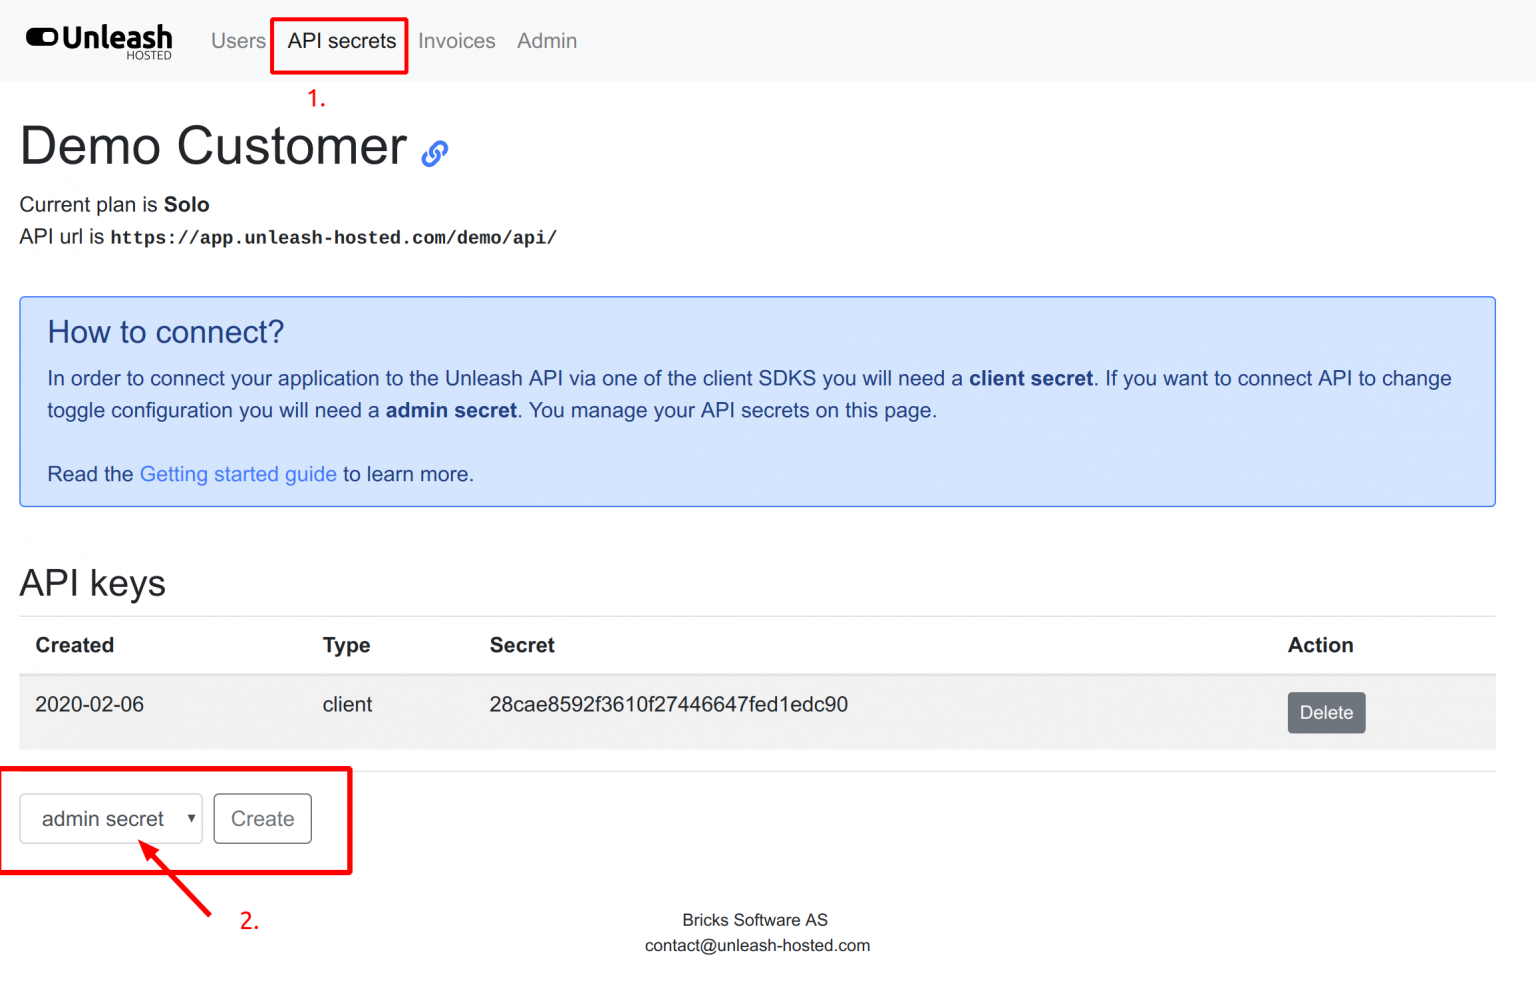Open the secret type dropdown

(x=110, y=818)
